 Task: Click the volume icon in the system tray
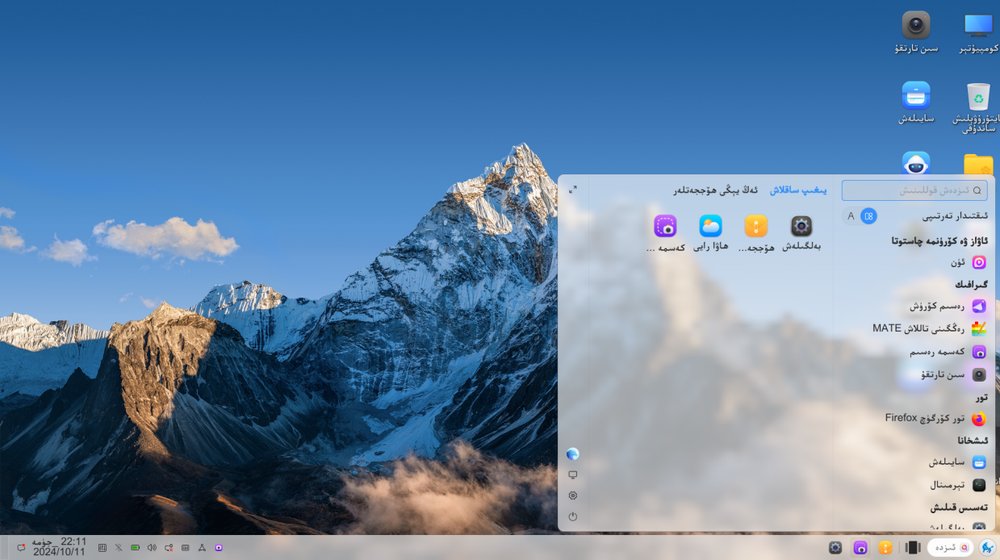(152, 548)
